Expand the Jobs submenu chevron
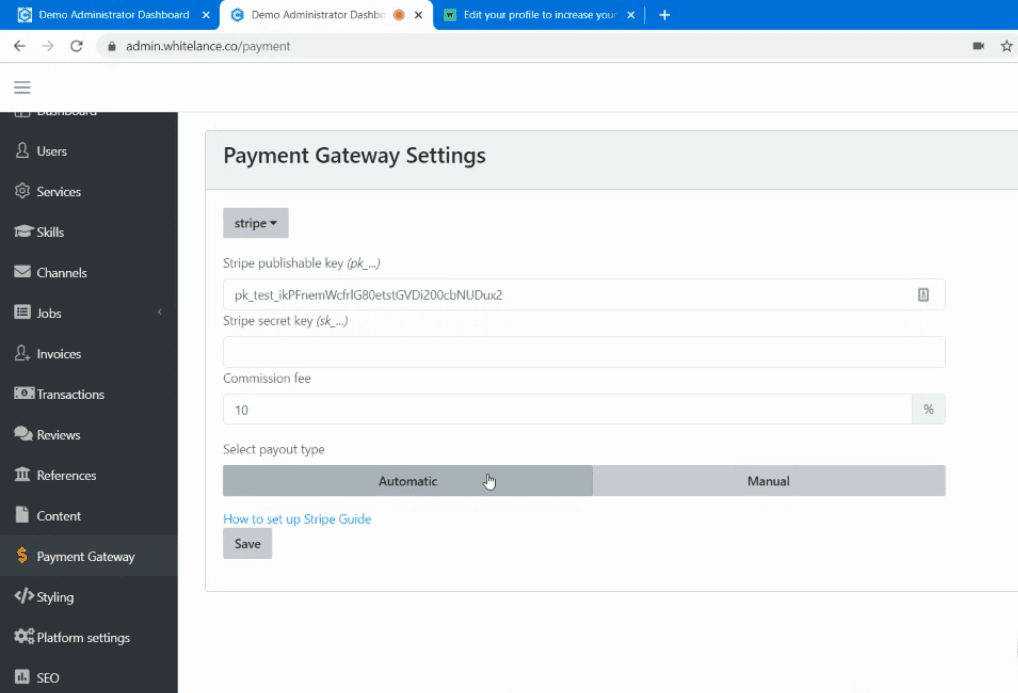This screenshot has width=1018, height=693. click(160, 312)
